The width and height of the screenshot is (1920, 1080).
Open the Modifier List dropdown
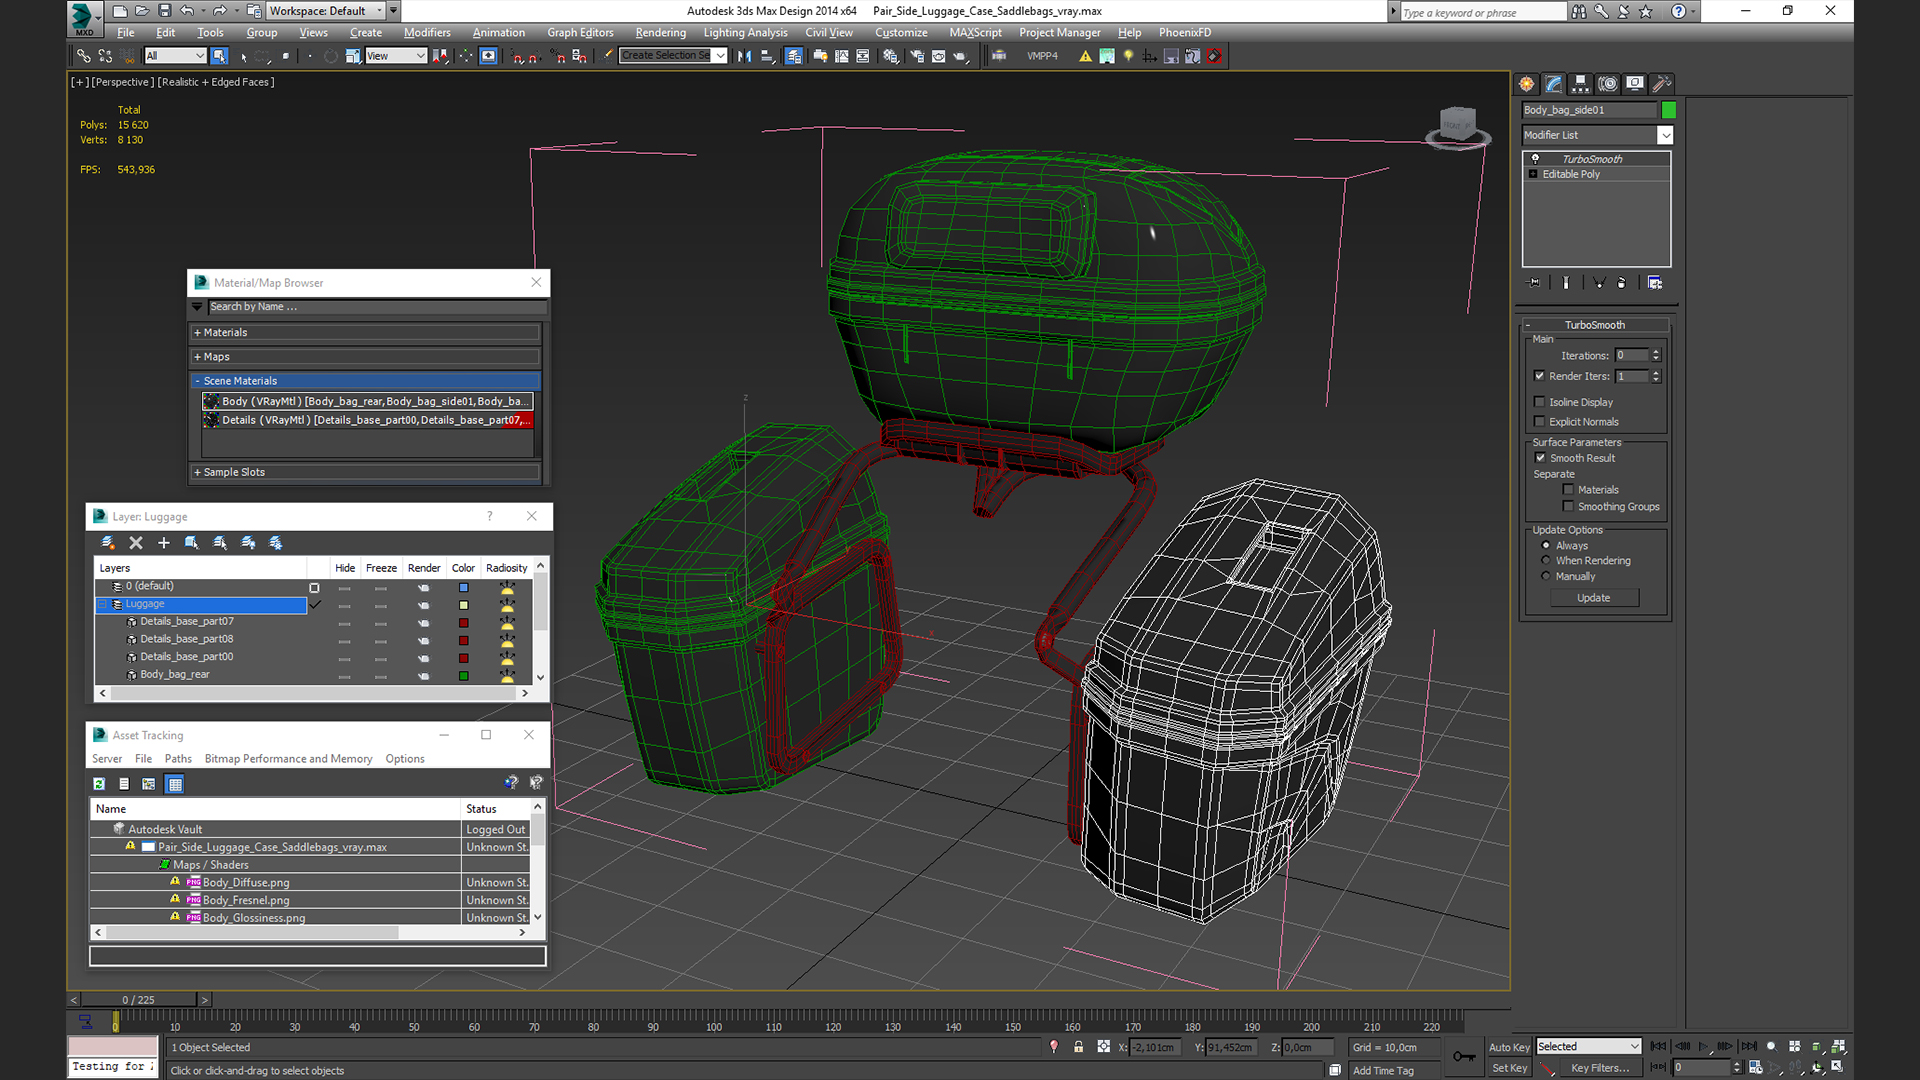(x=1597, y=135)
